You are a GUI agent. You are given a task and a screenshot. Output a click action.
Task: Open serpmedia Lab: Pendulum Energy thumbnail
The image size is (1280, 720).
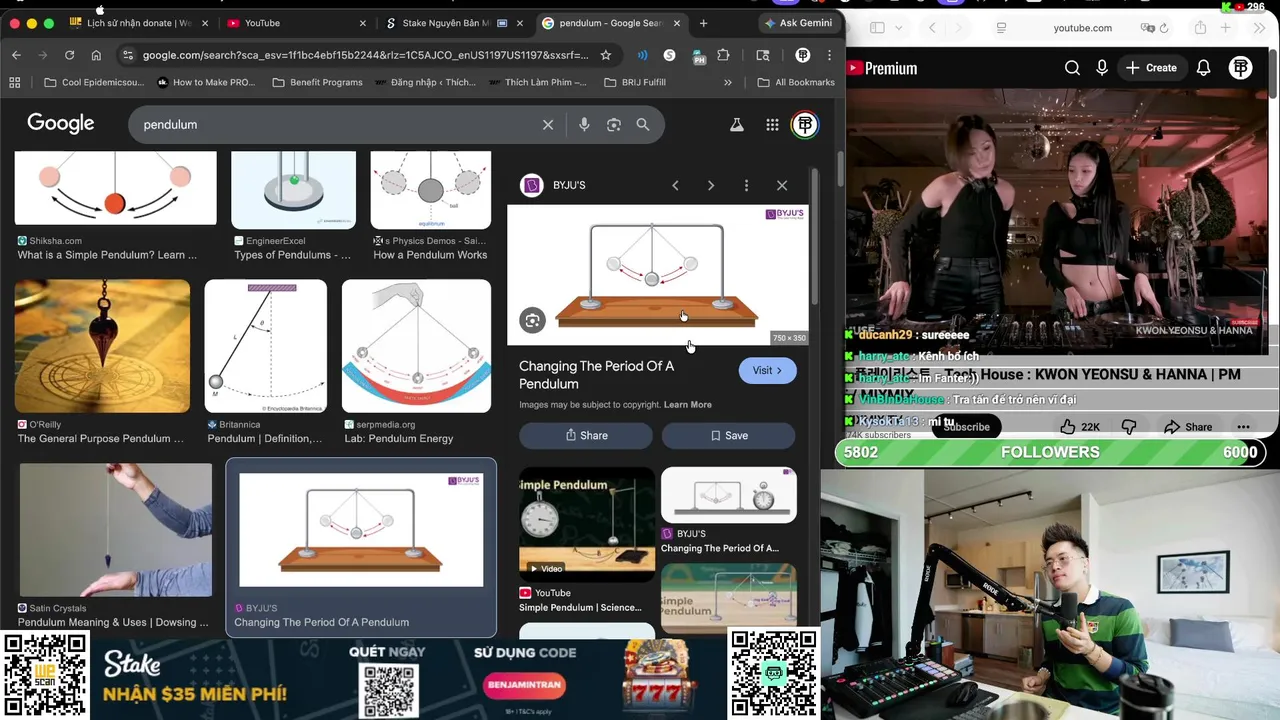[416, 346]
